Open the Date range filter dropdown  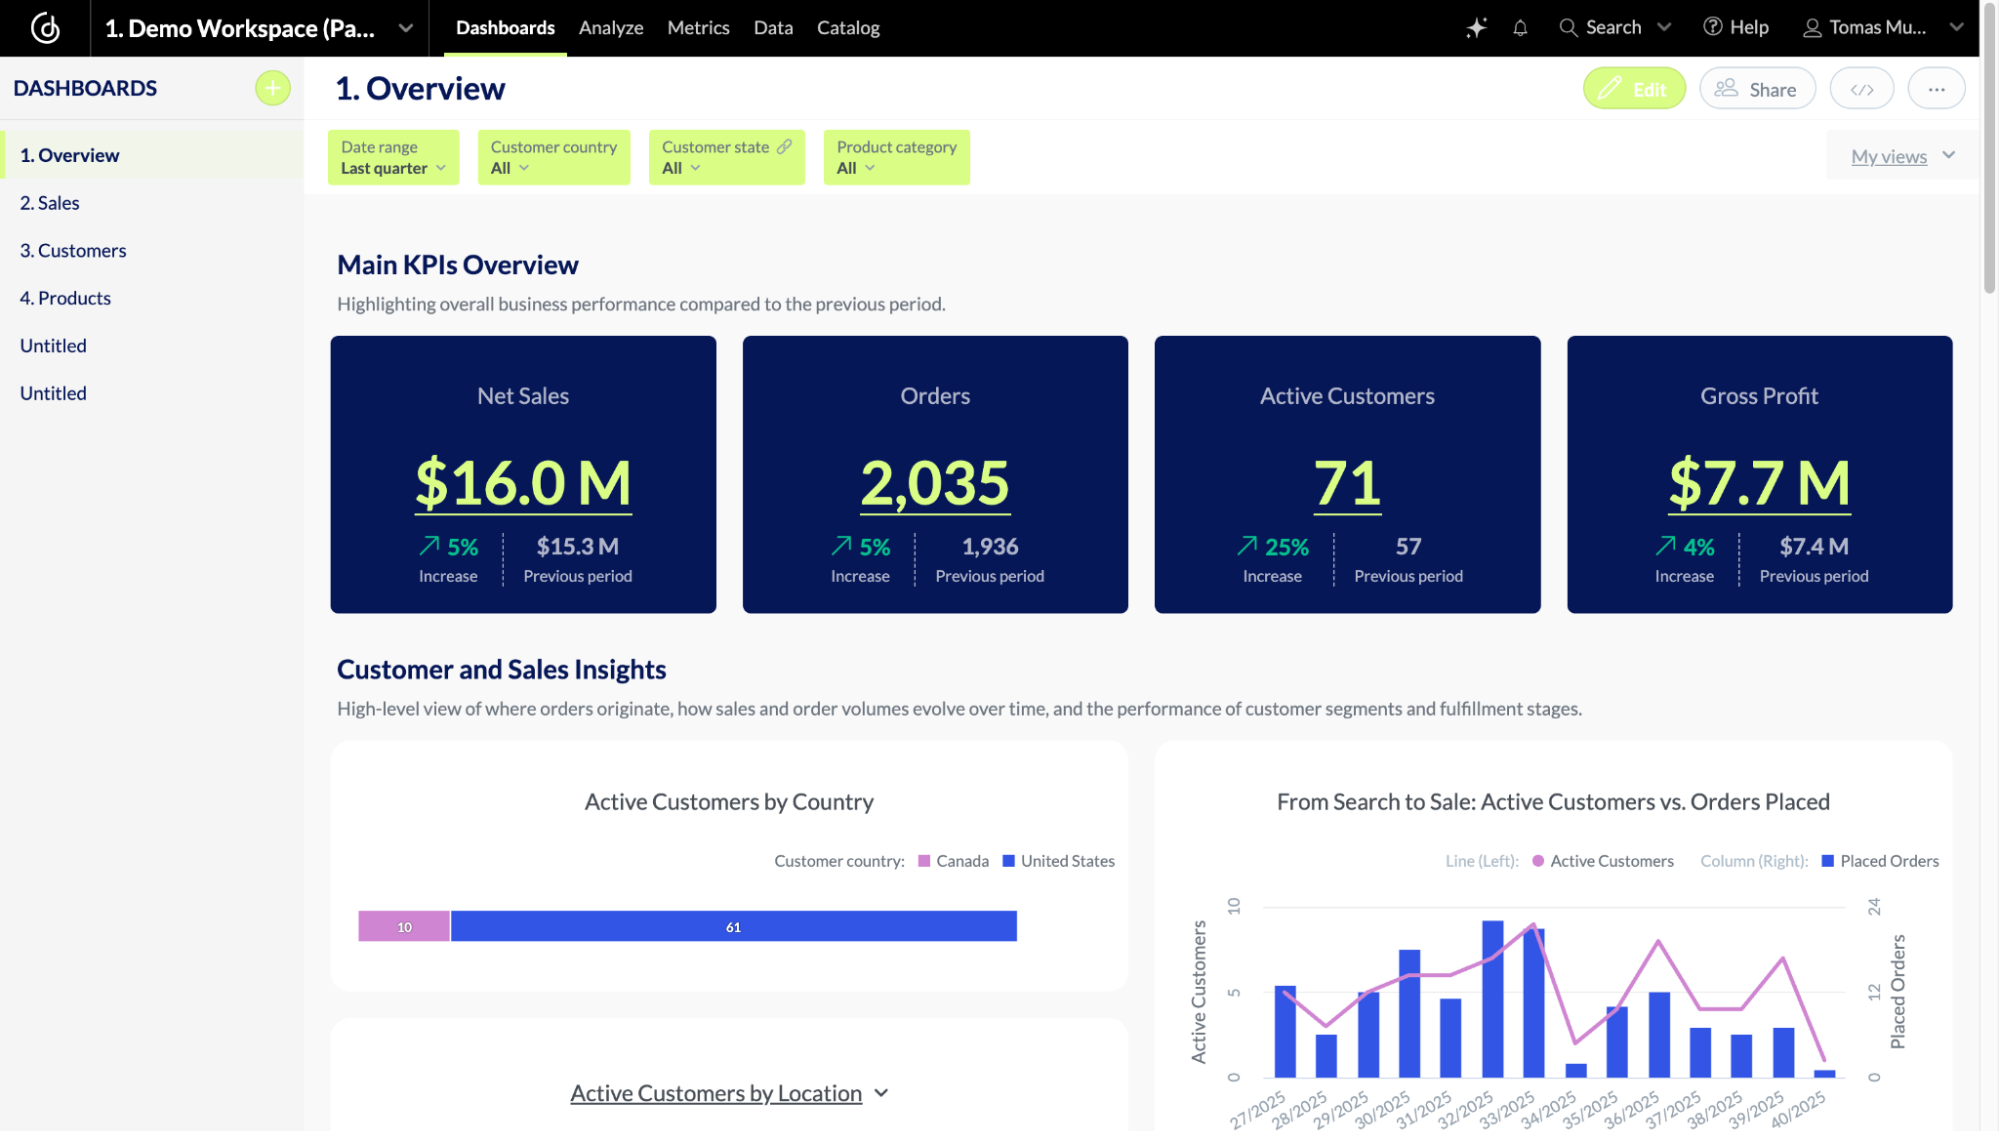pos(393,157)
